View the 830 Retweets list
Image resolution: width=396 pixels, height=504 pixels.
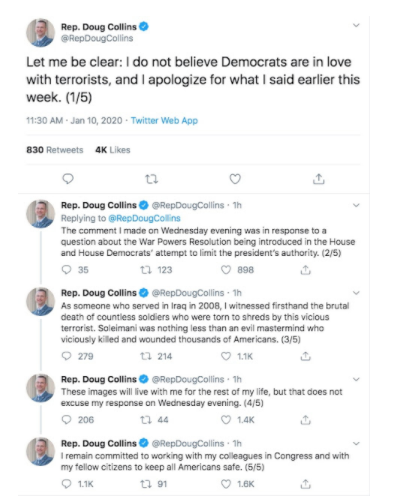coord(55,150)
